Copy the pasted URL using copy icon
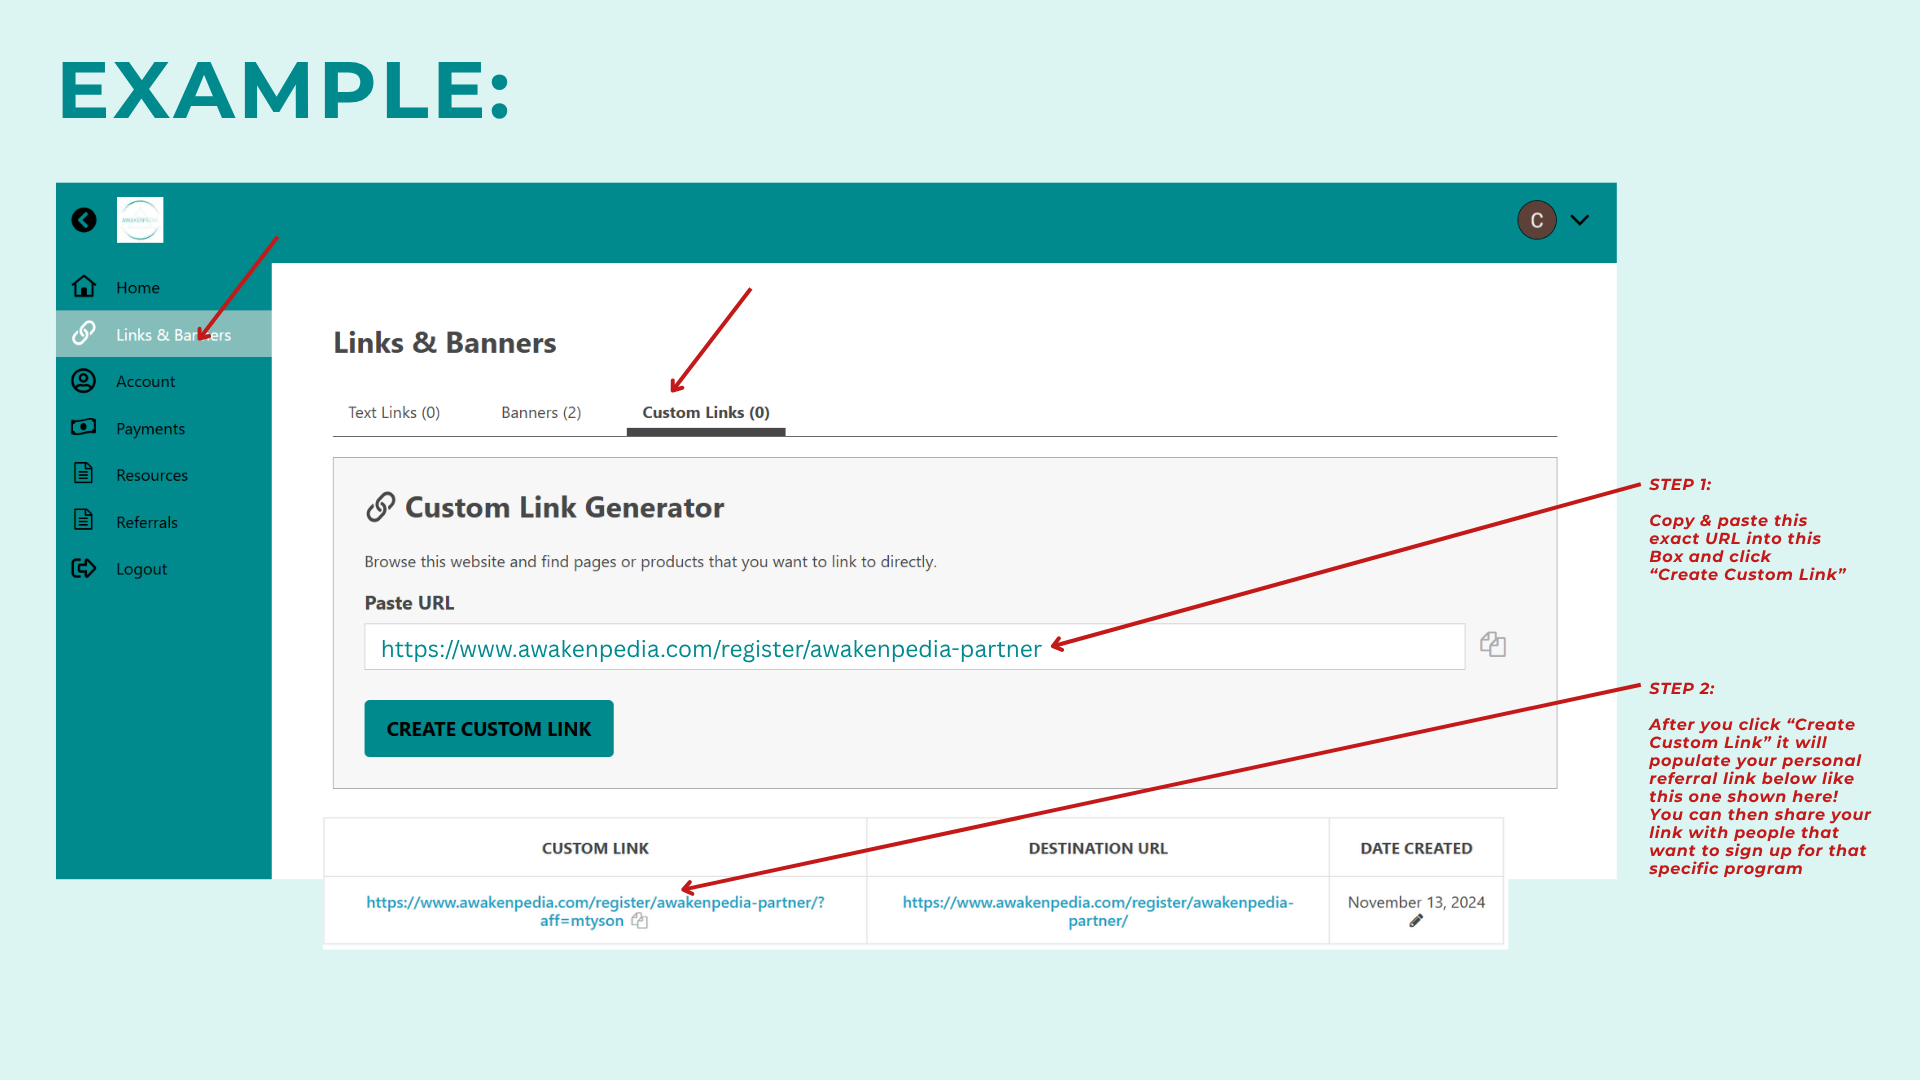The height and width of the screenshot is (1080, 1920). (x=1493, y=645)
